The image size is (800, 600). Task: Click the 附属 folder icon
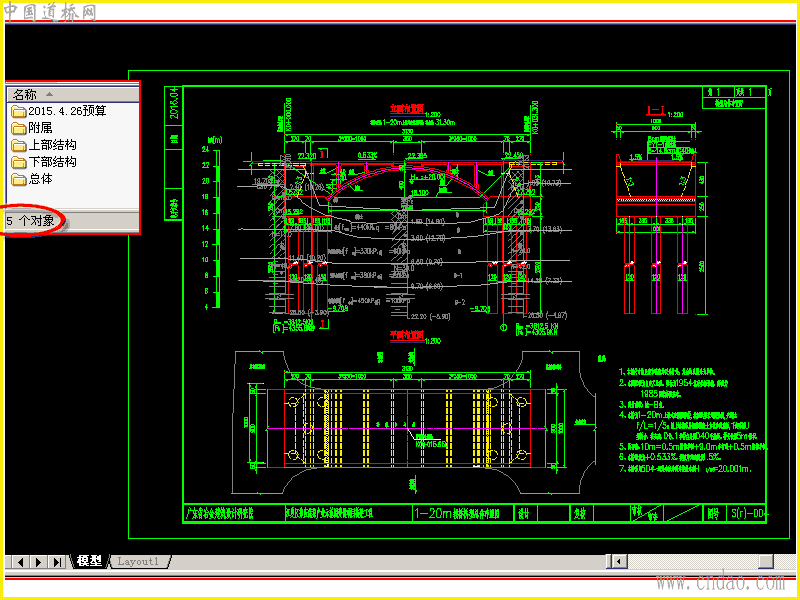(19, 128)
